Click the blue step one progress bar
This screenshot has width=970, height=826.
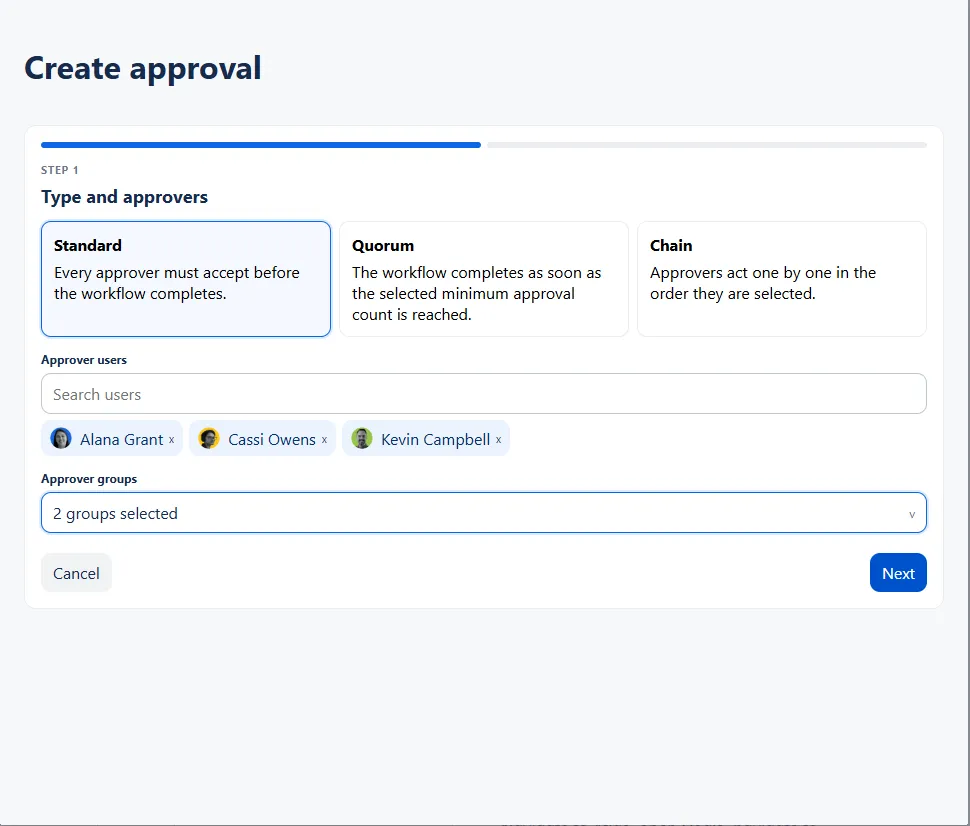261,145
